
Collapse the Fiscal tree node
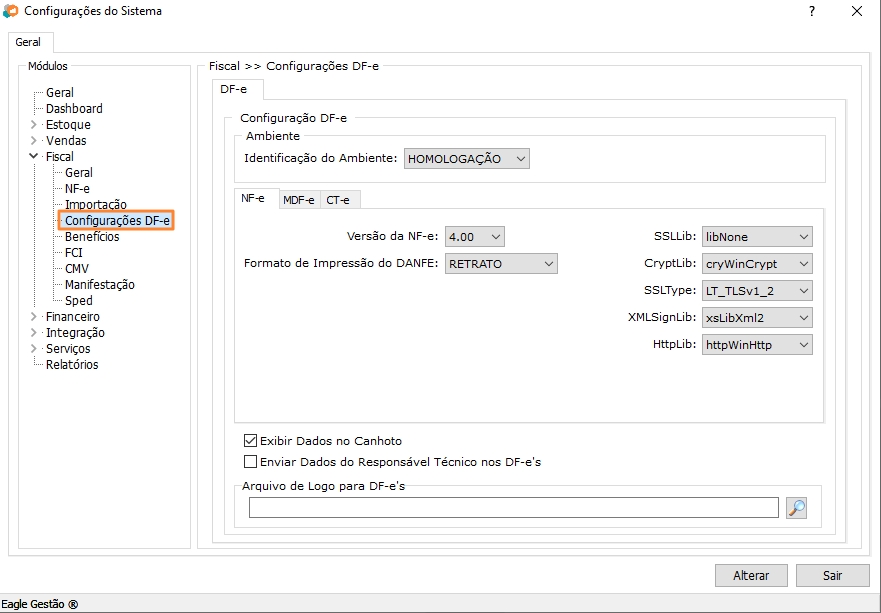34,156
